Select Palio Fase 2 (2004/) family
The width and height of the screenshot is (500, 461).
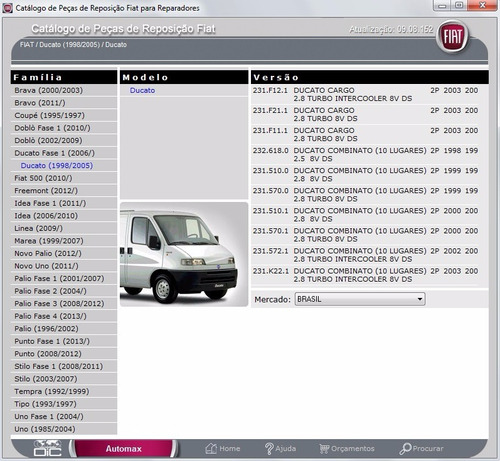pyautogui.click(x=64, y=291)
